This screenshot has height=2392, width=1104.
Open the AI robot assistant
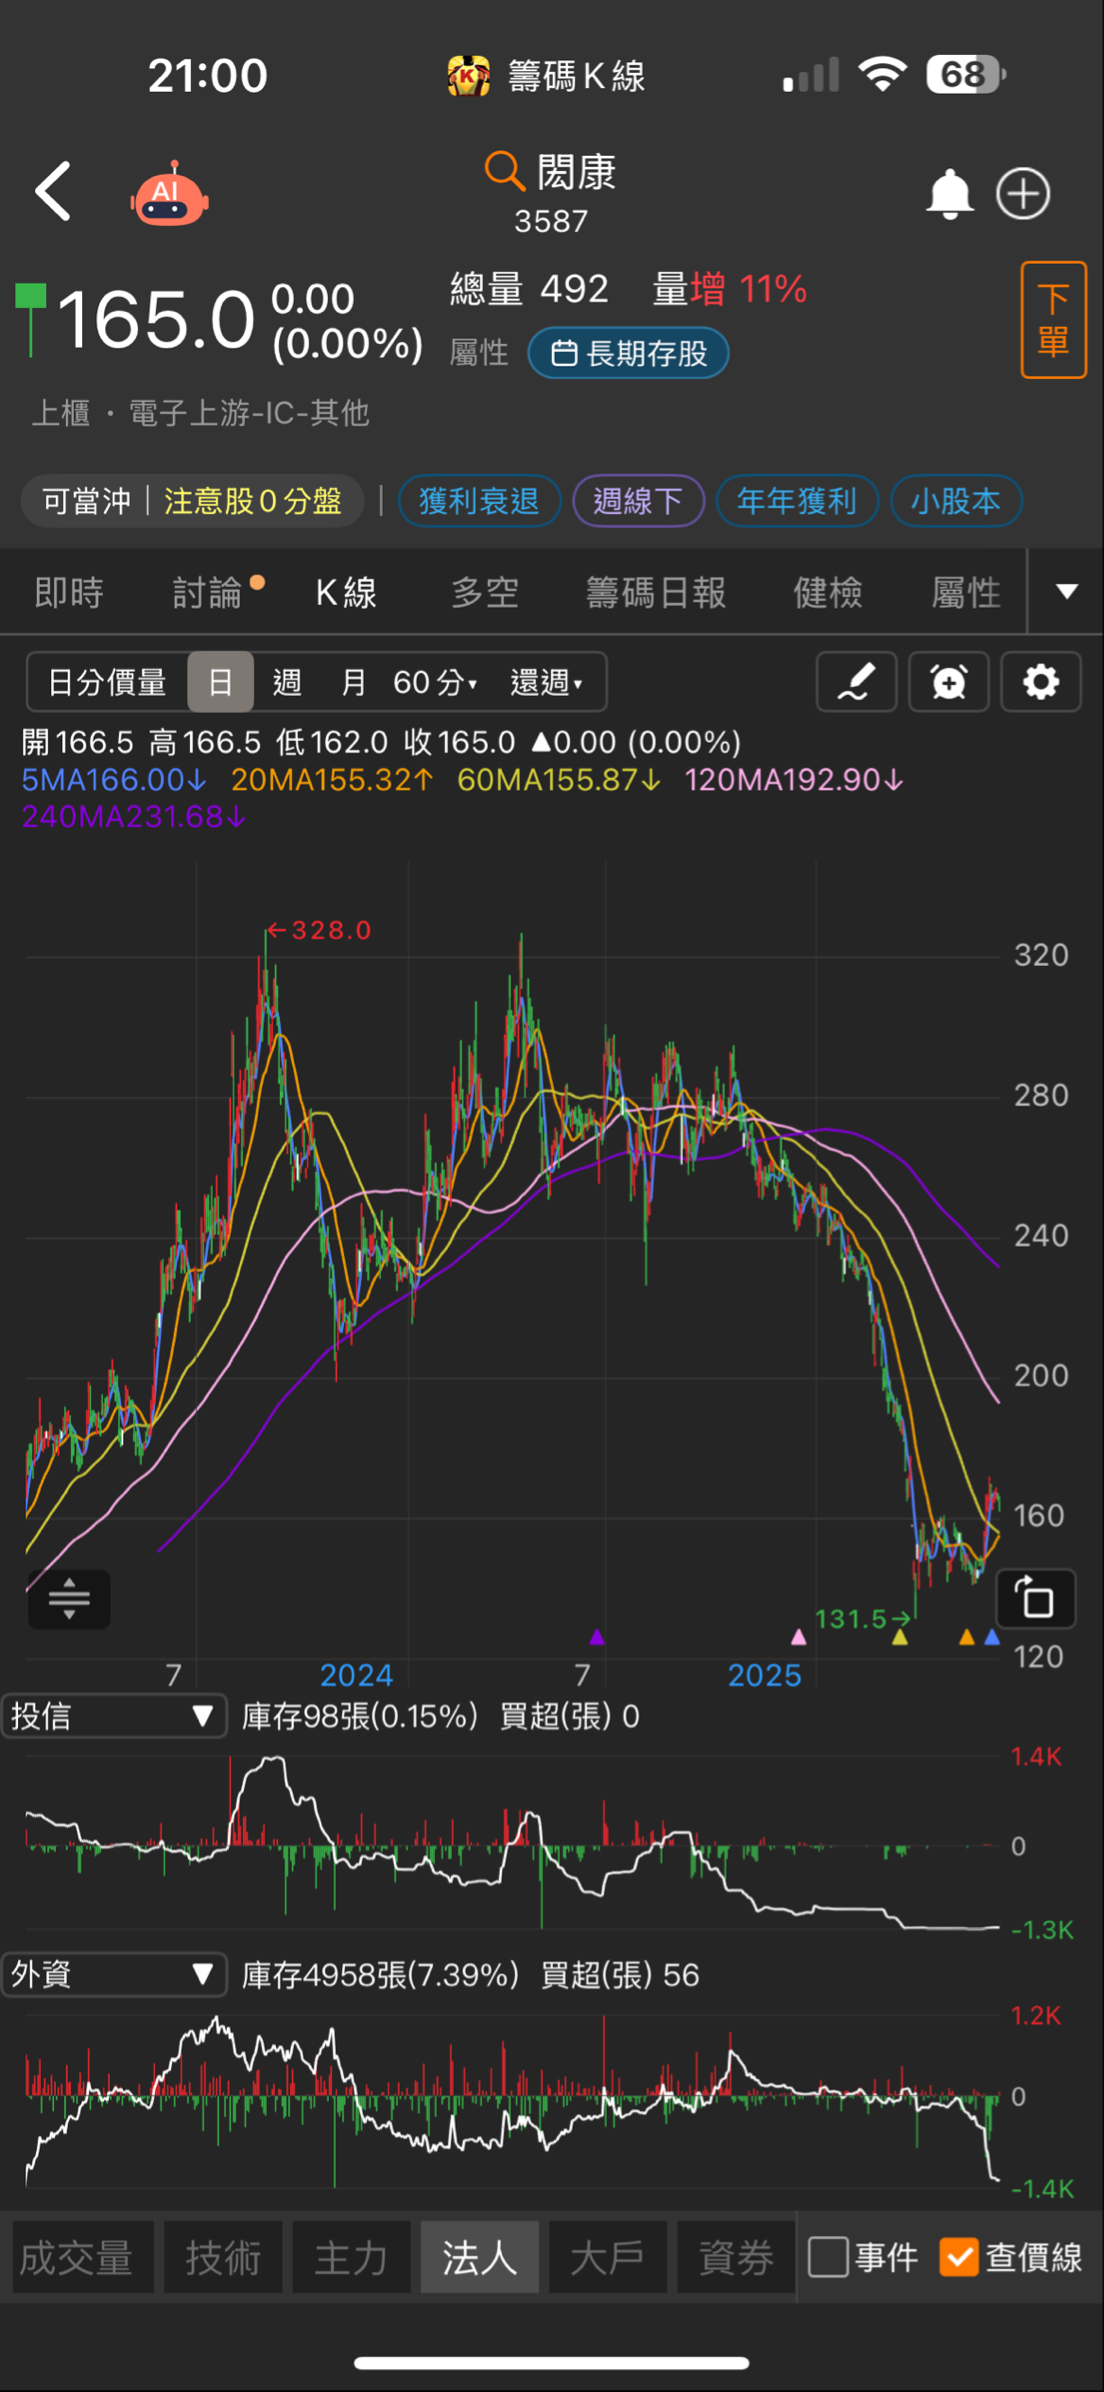169,193
